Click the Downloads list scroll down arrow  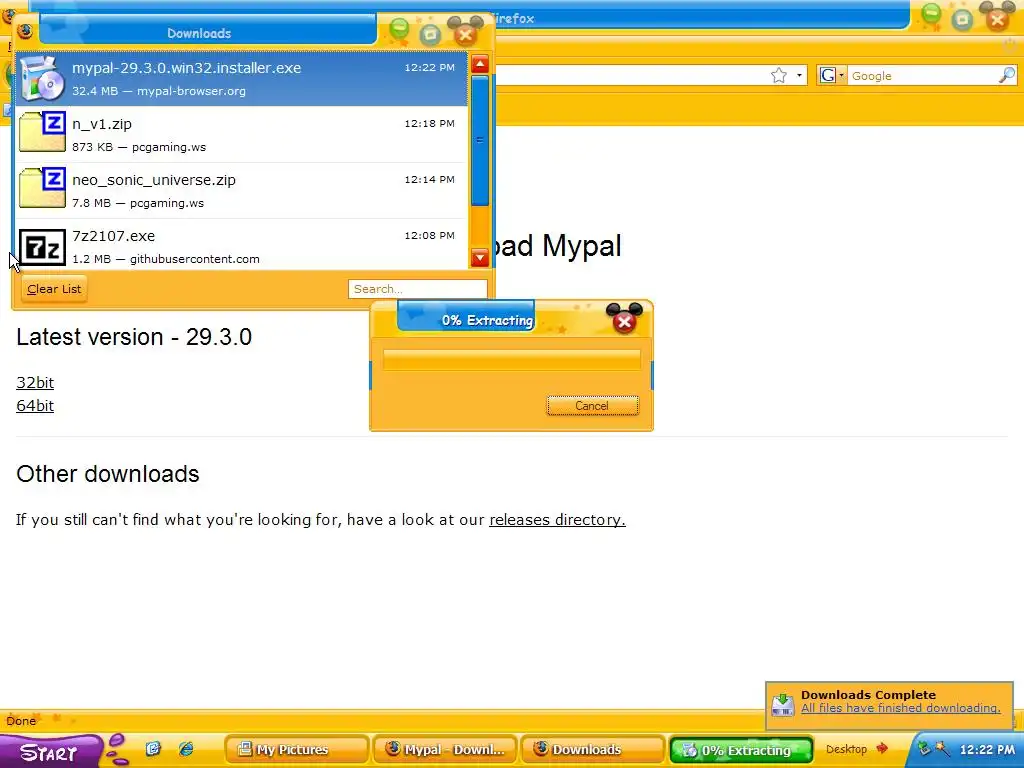pyautogui.click(x=480, y=257)
